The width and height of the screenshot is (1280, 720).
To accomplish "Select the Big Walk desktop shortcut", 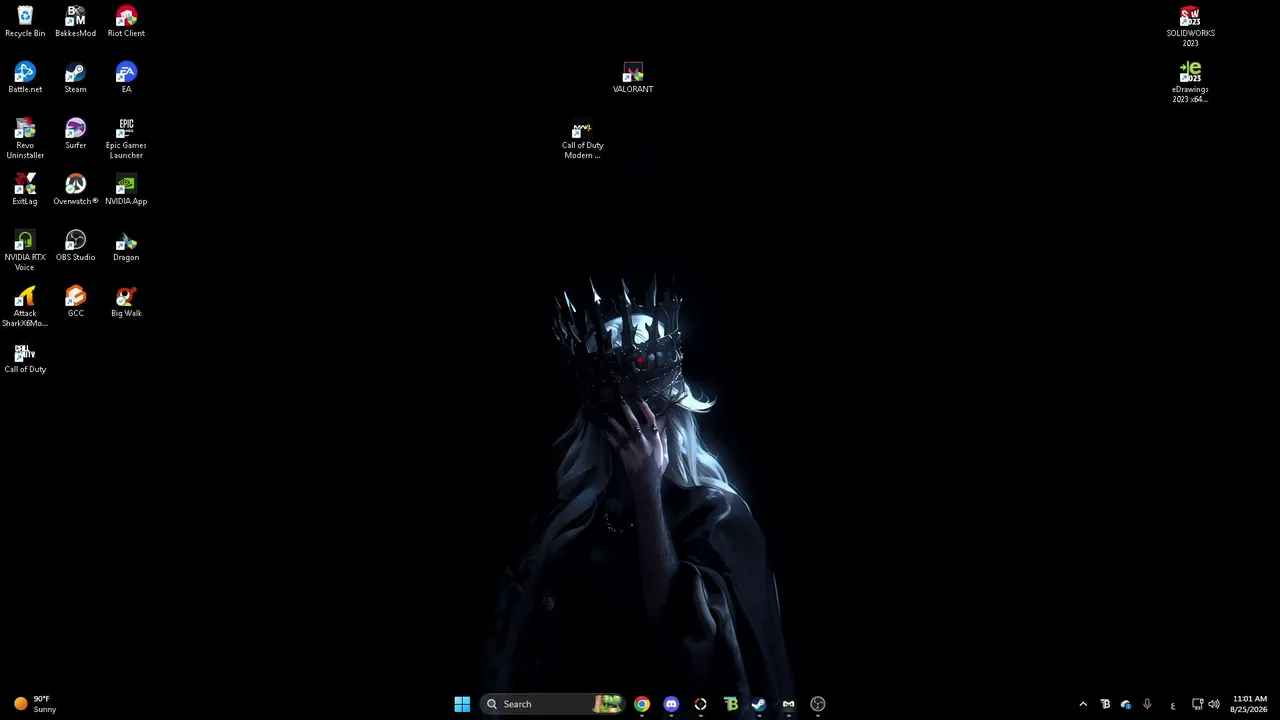I will (126, 302).
